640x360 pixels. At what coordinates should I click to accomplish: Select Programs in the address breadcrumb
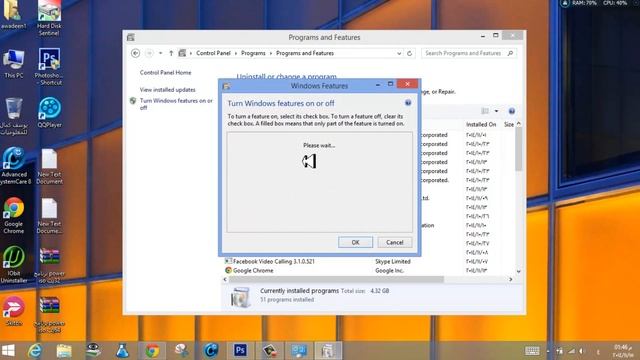point(253,53)
